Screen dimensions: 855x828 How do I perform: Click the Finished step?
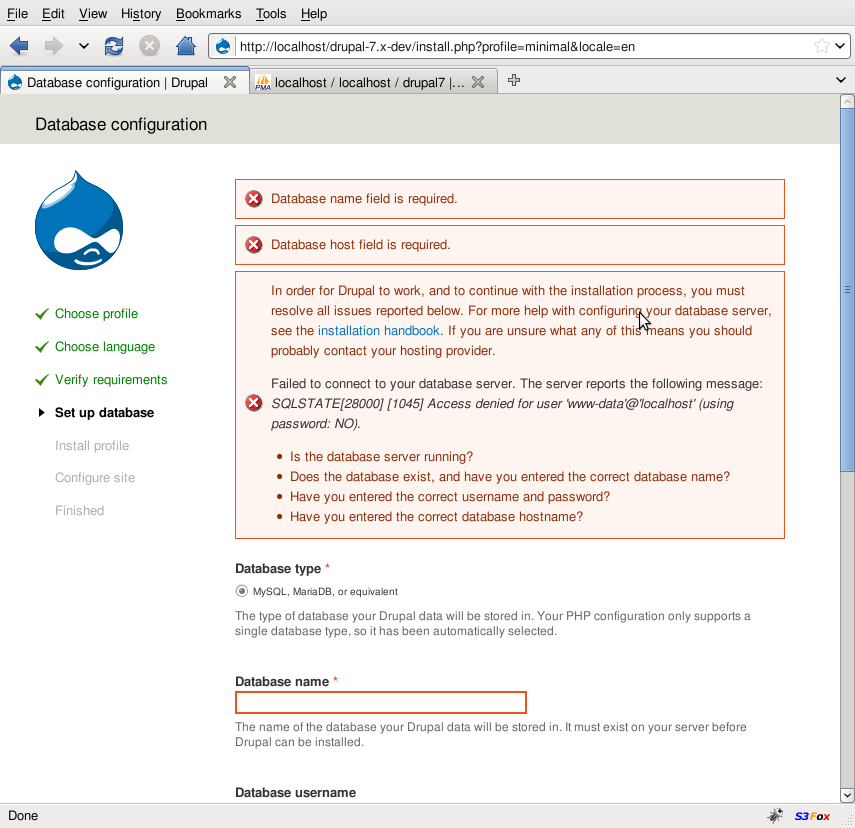[x=80, y=511]
